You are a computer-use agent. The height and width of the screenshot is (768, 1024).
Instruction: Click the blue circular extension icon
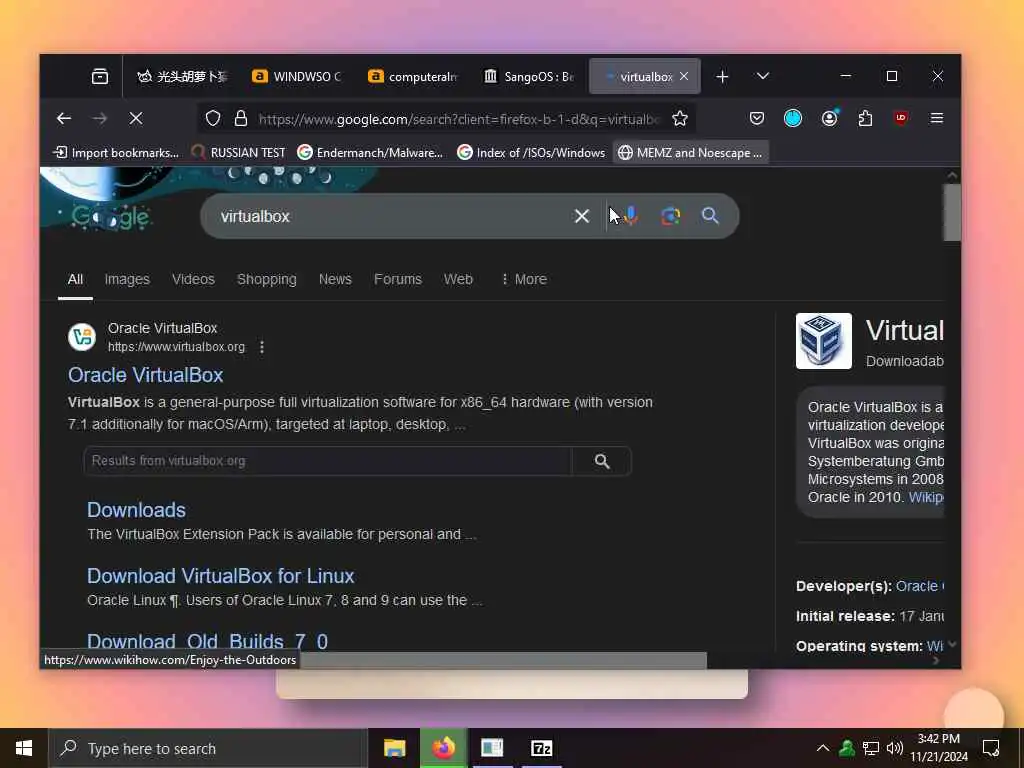[793, 118]
